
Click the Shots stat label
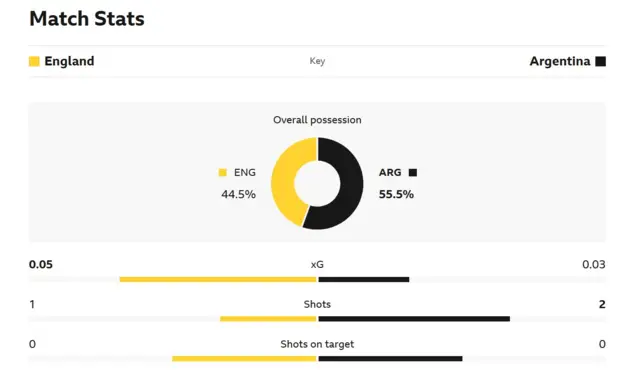(x=317, y=305)
